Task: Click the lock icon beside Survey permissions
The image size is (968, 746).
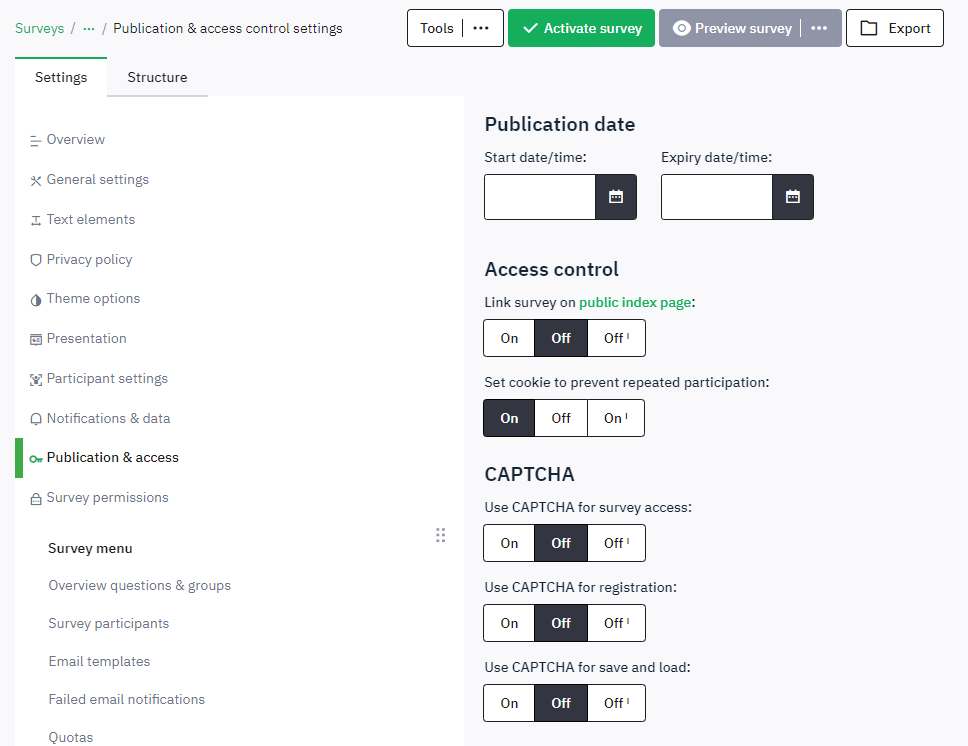Action: (36, 498)
